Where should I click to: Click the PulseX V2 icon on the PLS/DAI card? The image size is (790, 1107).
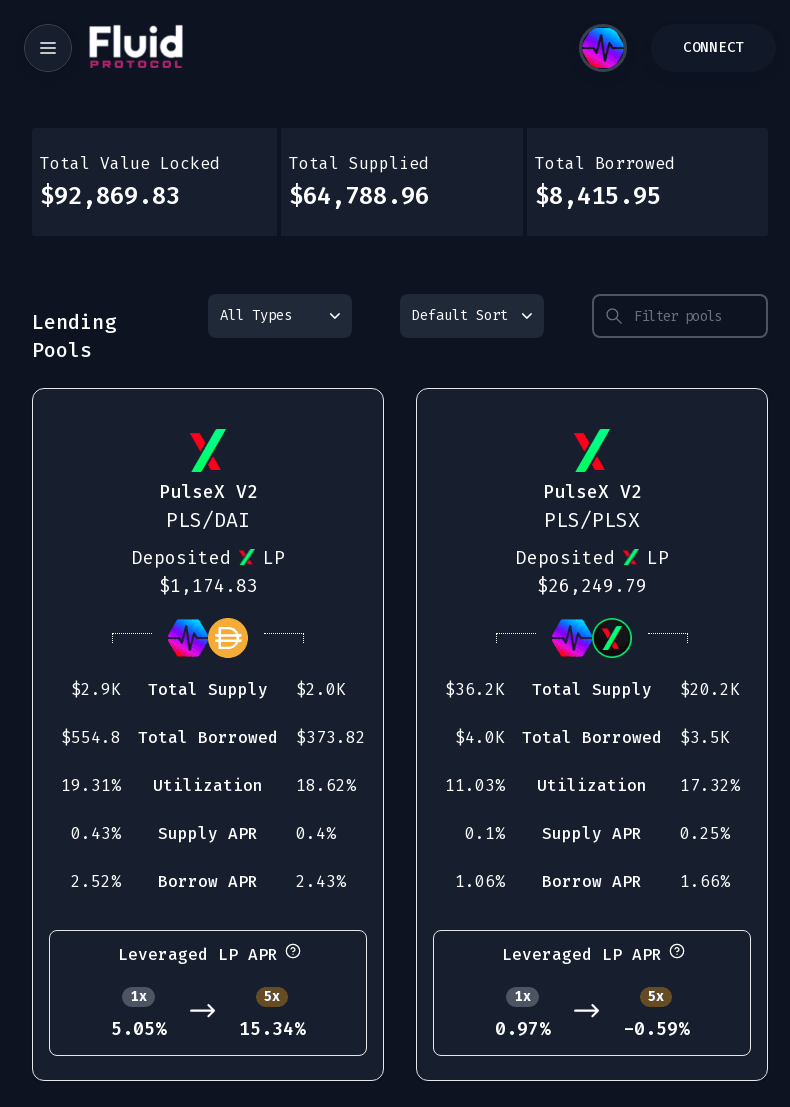point(208,450)
